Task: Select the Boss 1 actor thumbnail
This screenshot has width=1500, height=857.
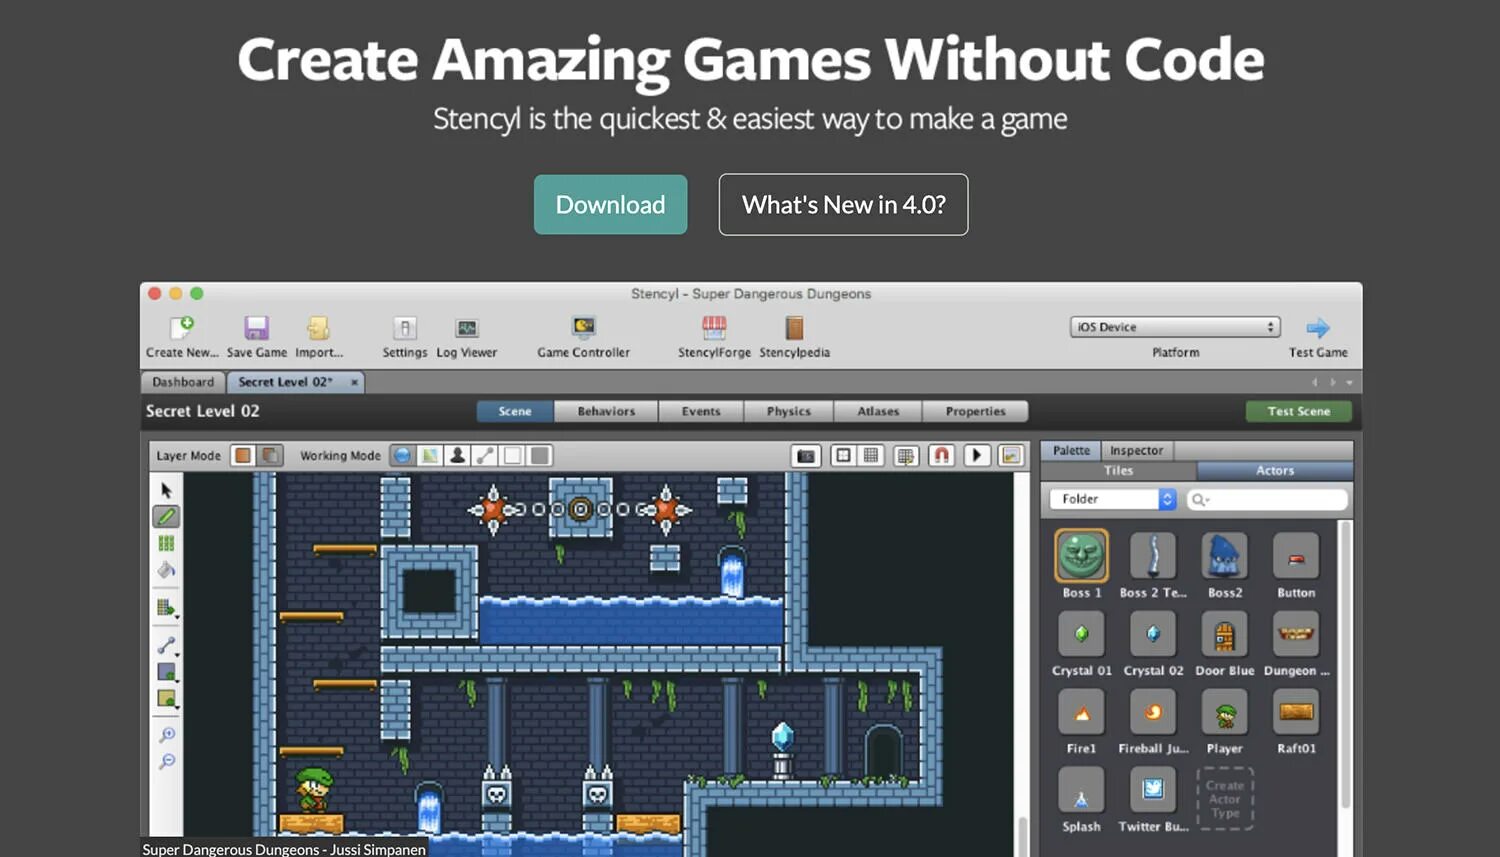Action: coord(1082,555)
